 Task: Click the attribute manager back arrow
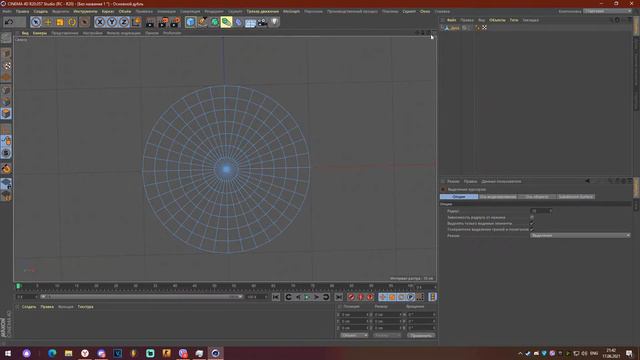click(x=588, y=181)
